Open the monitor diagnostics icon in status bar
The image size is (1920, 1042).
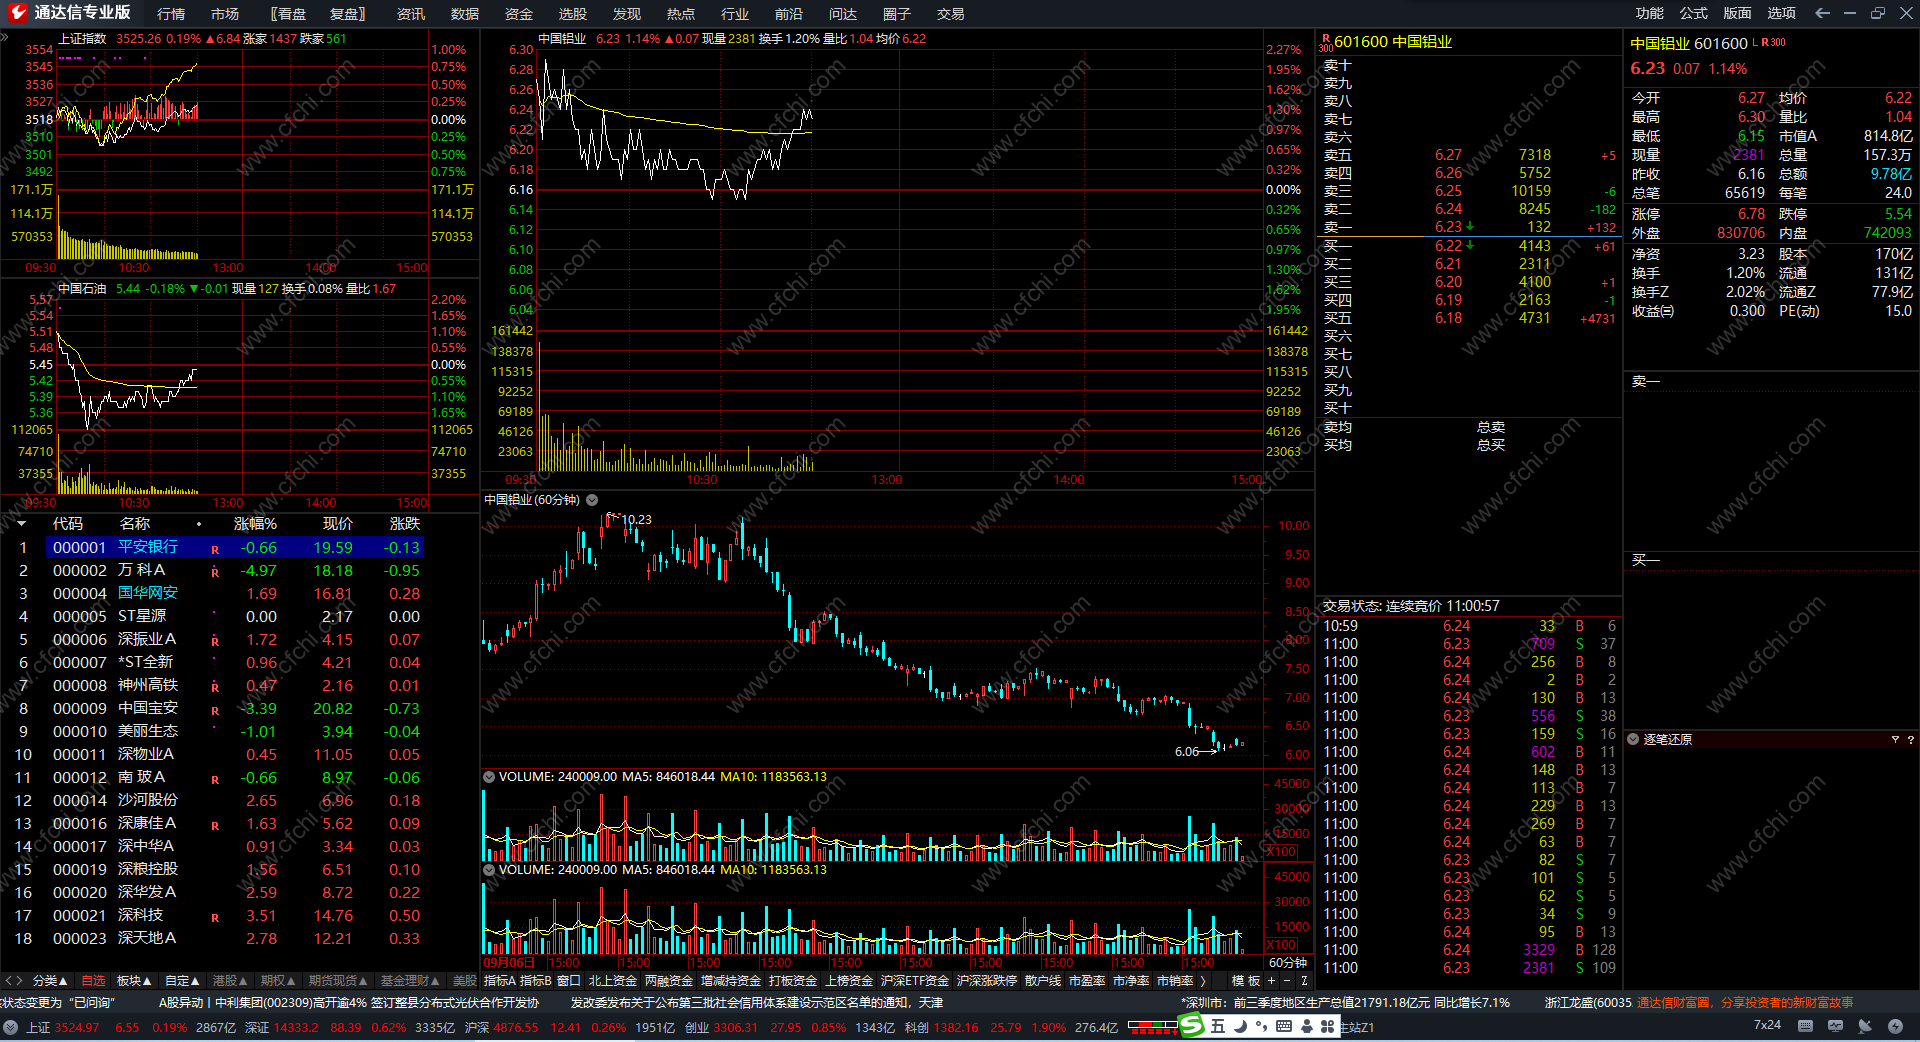1835,1026
